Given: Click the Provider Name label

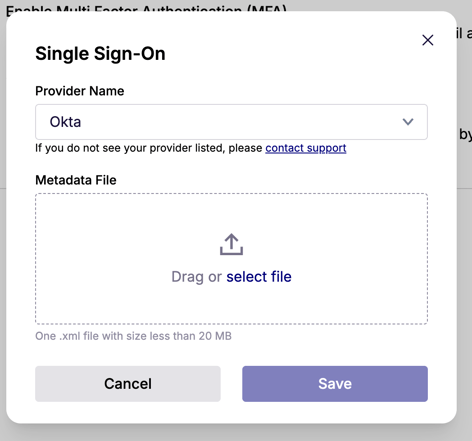Looking at the screenshot, I should coord(80,91).
